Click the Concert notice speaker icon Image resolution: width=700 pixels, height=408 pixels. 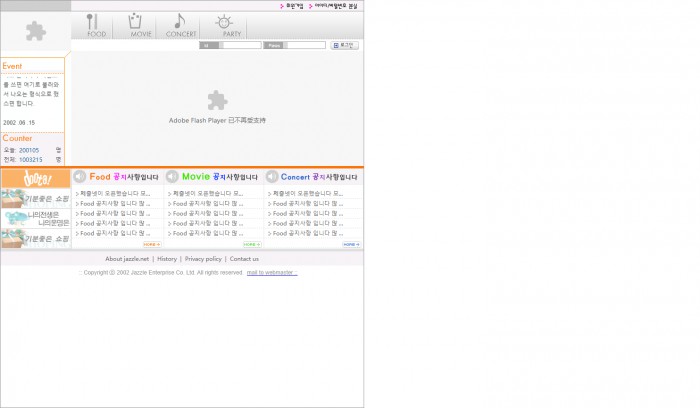click(272, 177)
